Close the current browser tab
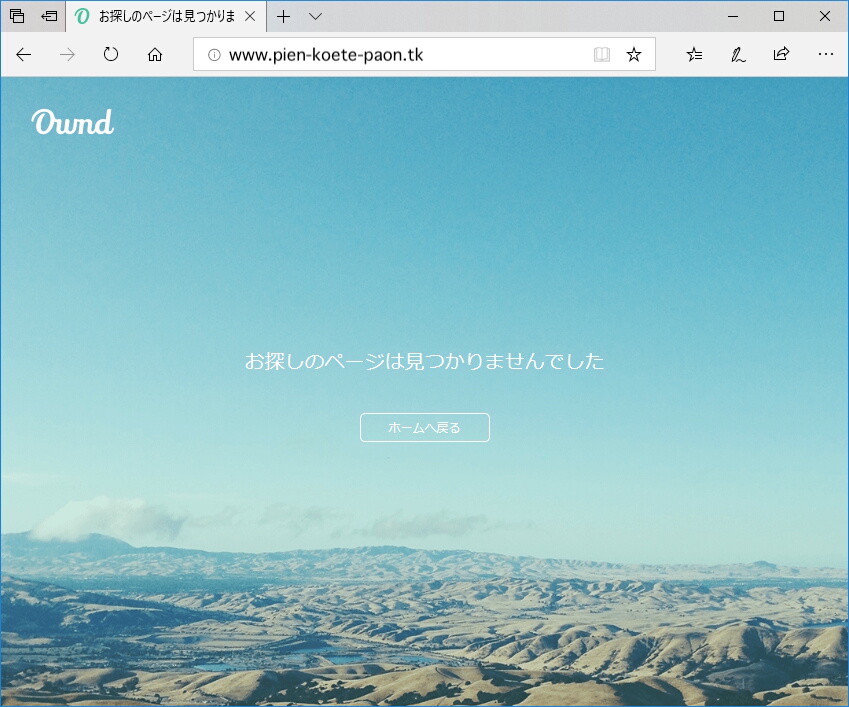The image size is (849, 707). [250, 16]
